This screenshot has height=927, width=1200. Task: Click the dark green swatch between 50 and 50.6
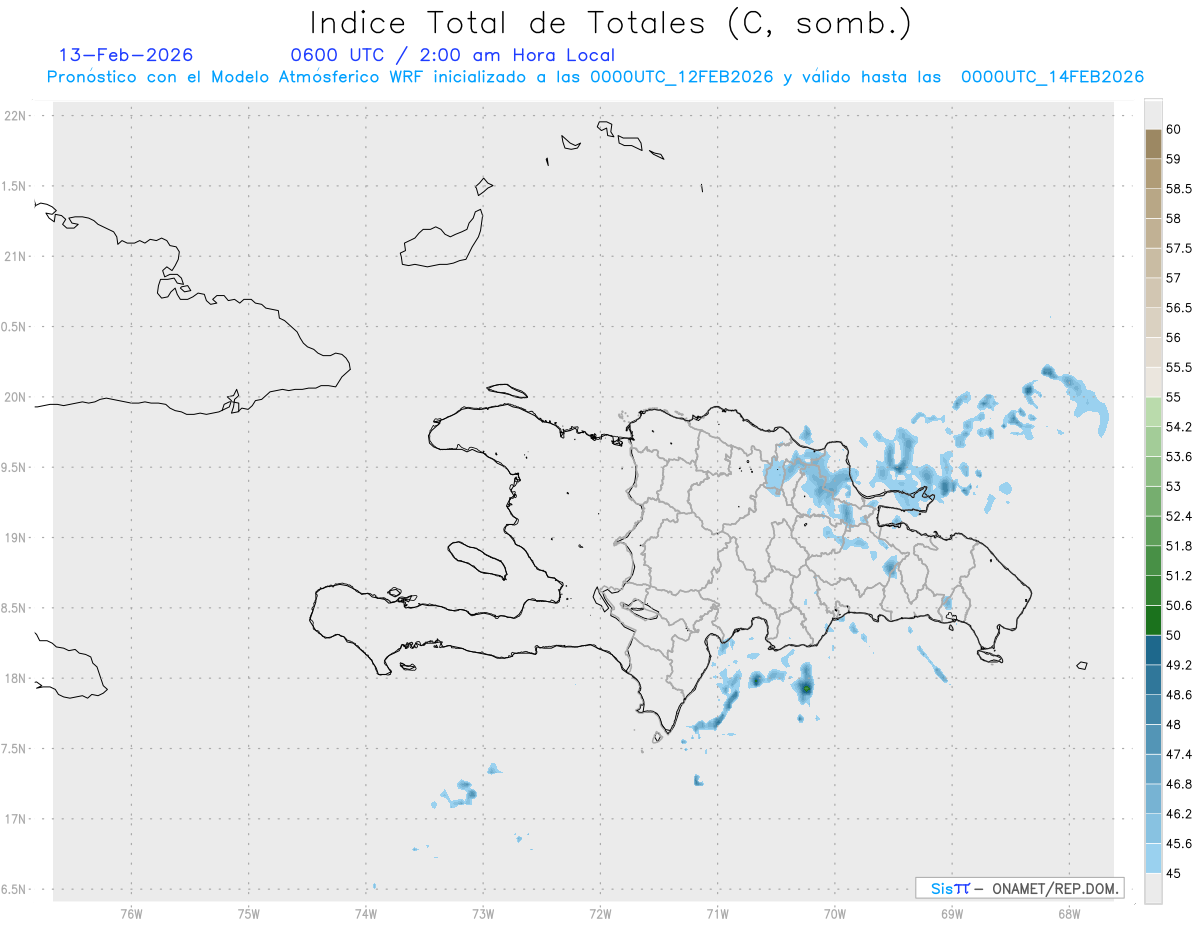click(1153, 620)
